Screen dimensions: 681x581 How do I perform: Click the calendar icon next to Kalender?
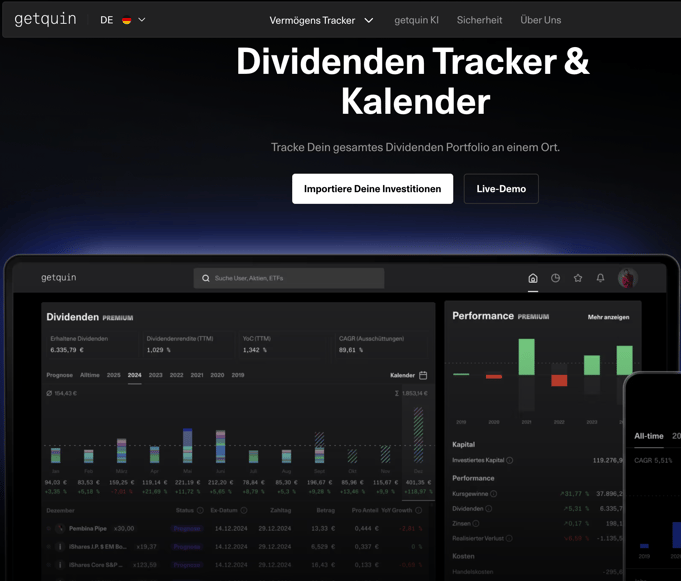pos(423,375)
